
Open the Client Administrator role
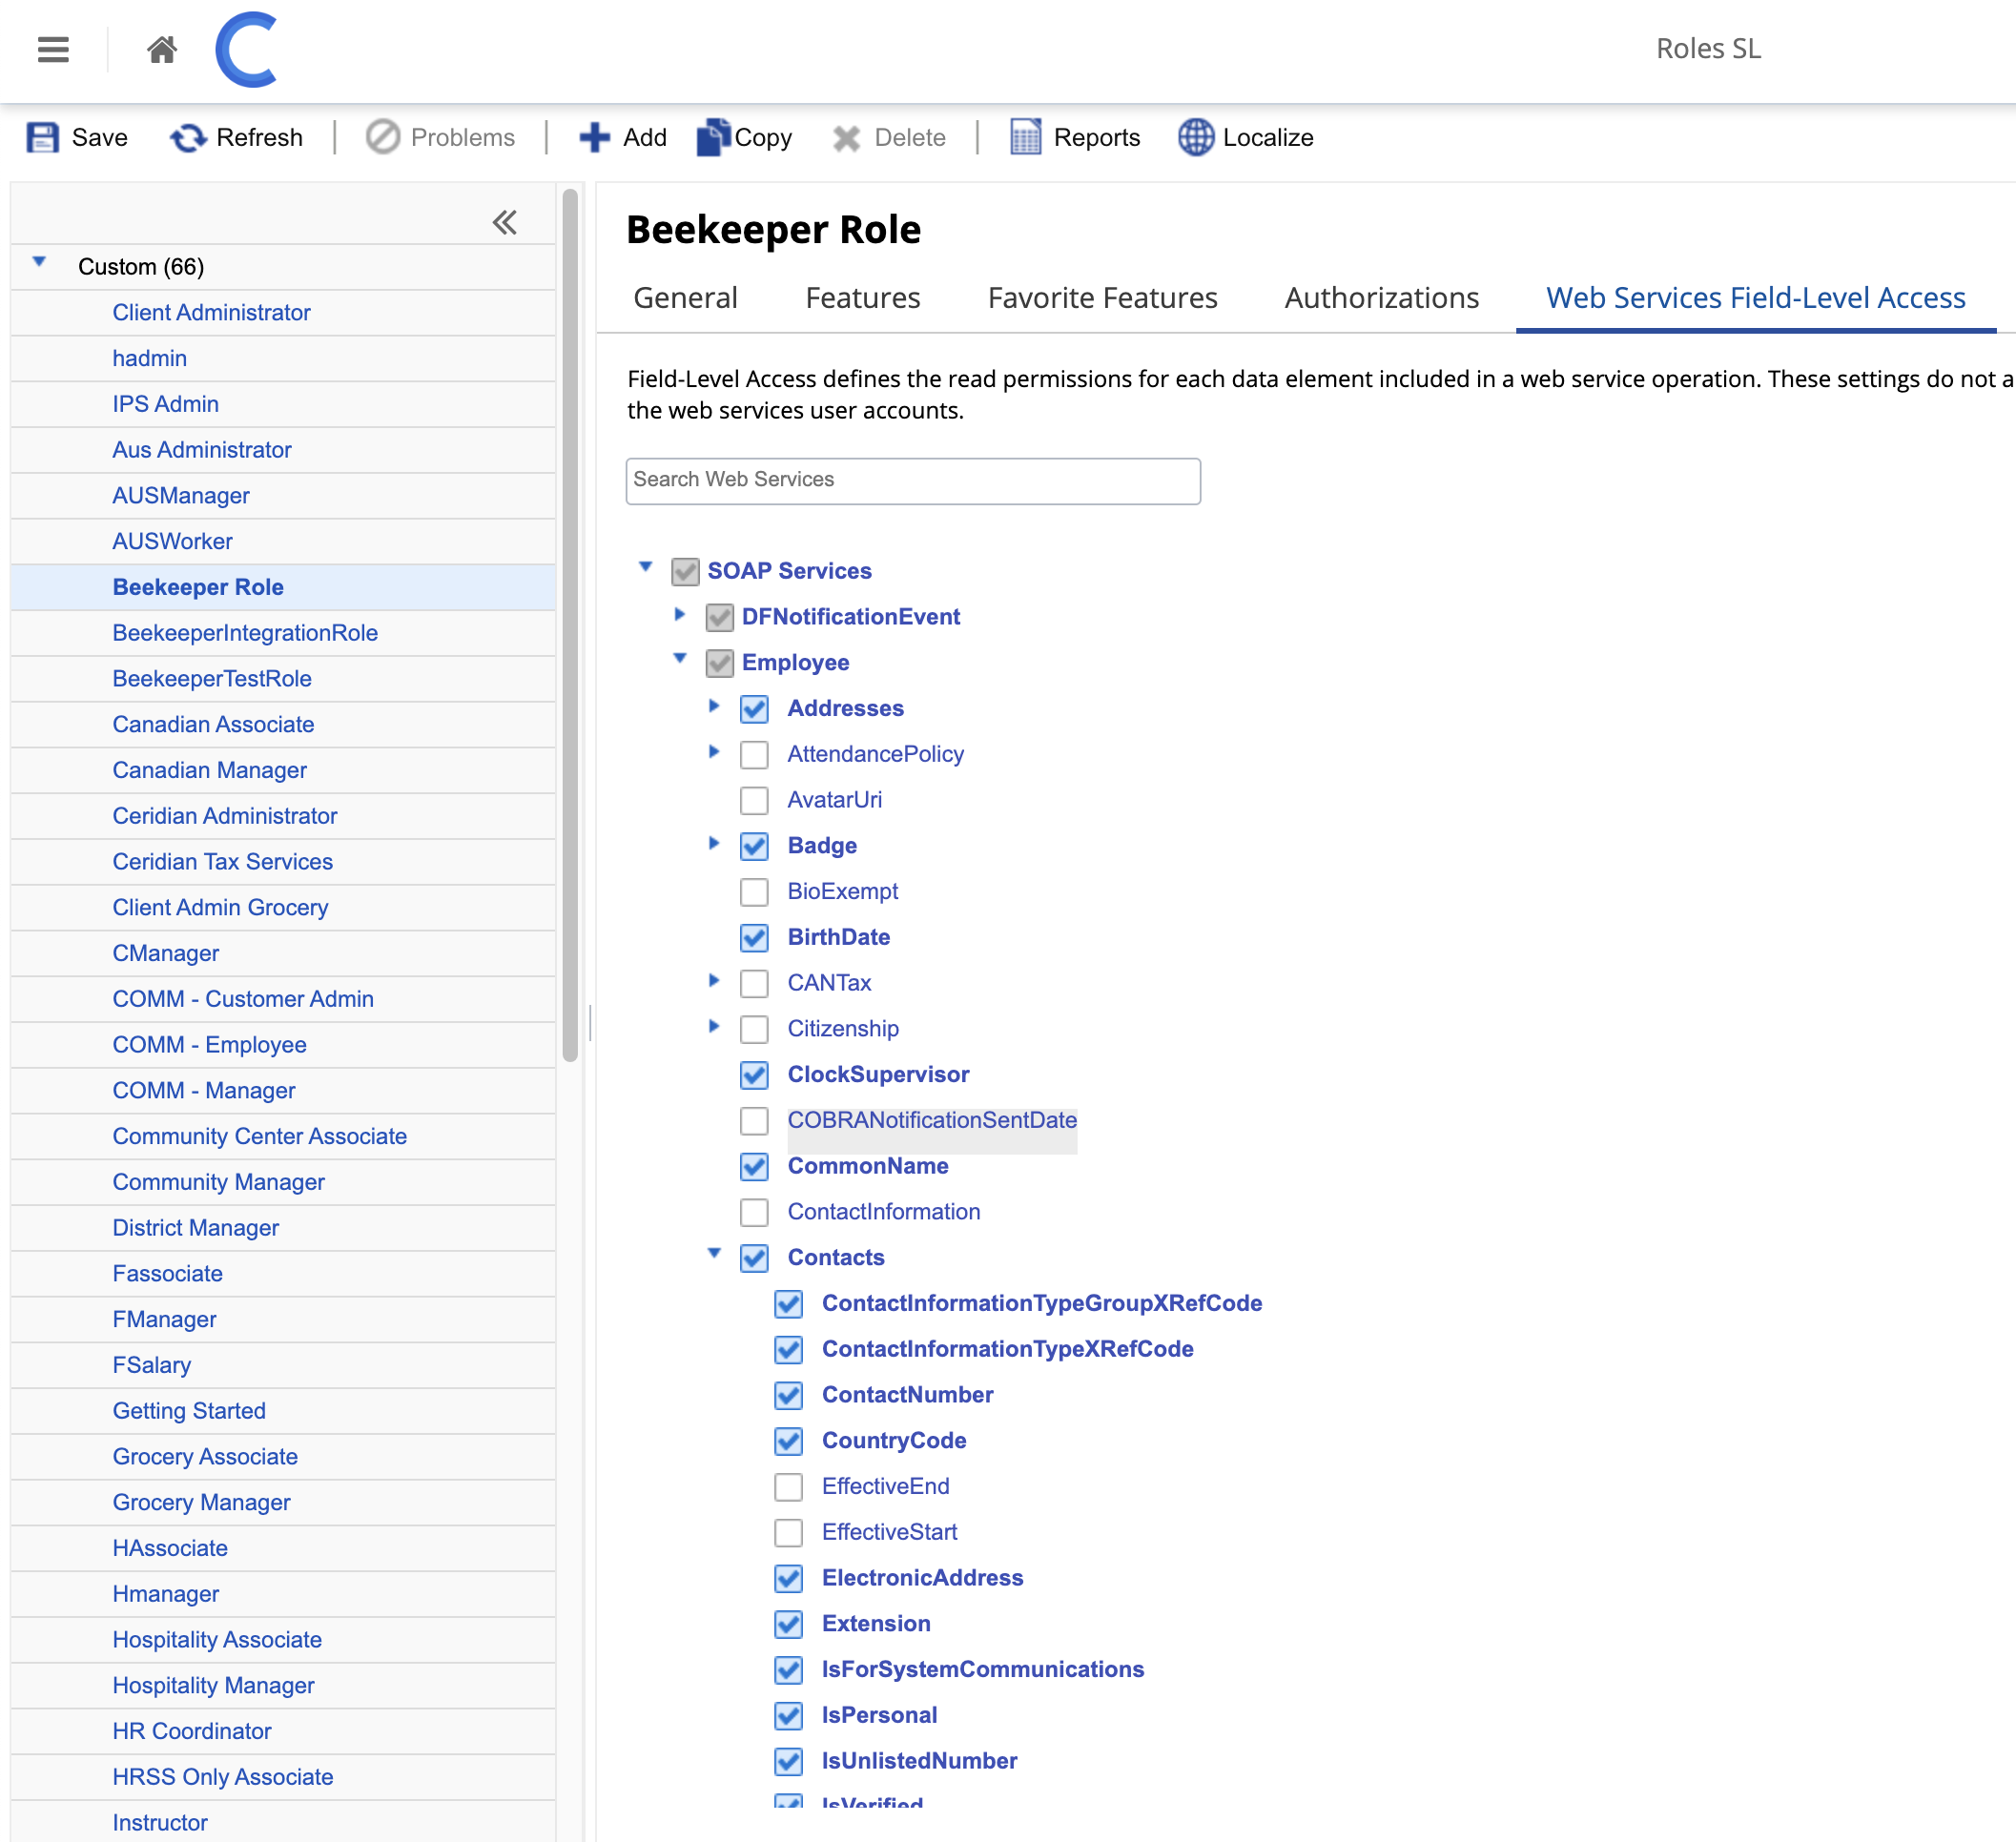pos(211,313)
